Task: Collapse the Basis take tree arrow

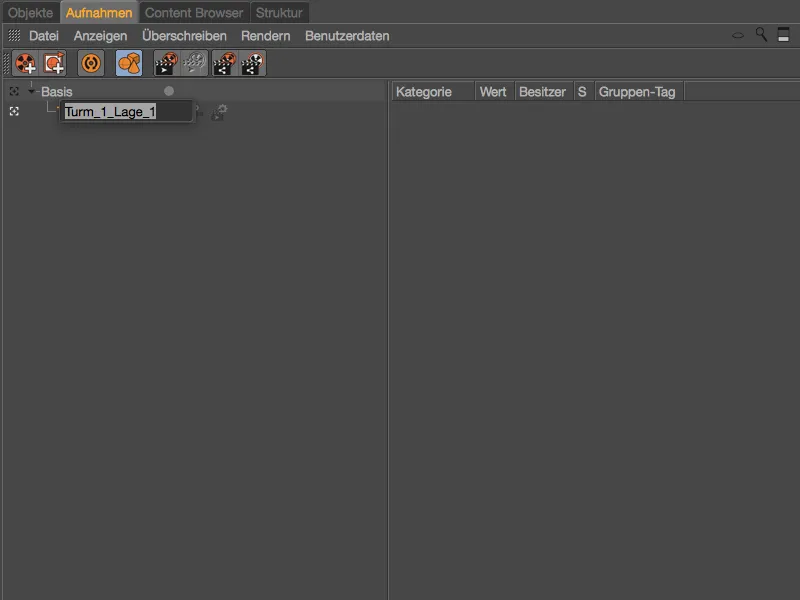Action: pyautogui.click(x=32, y=91)
